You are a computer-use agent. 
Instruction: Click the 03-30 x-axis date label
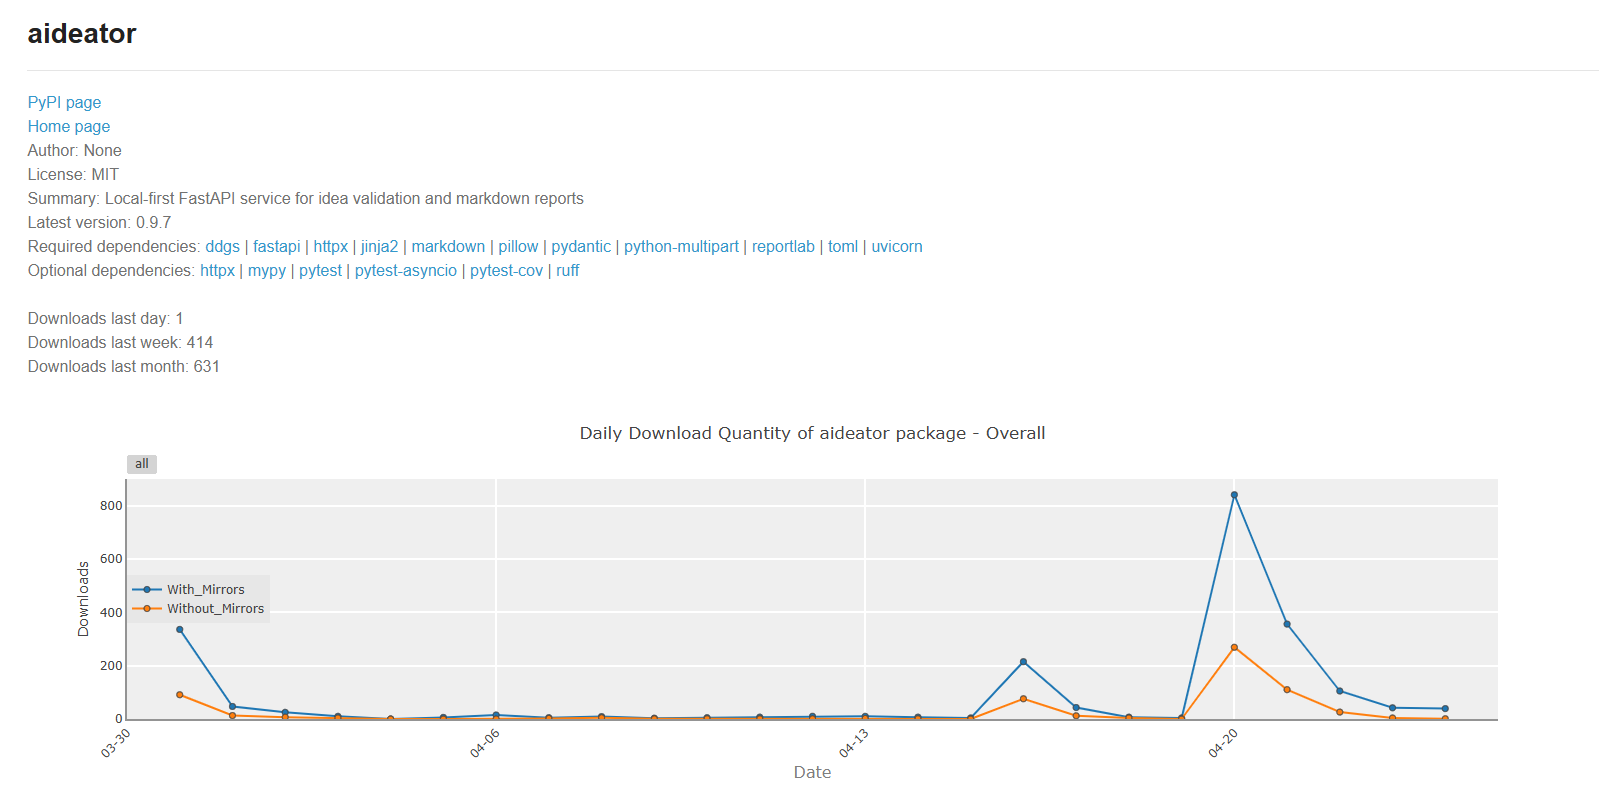[115, 744]
